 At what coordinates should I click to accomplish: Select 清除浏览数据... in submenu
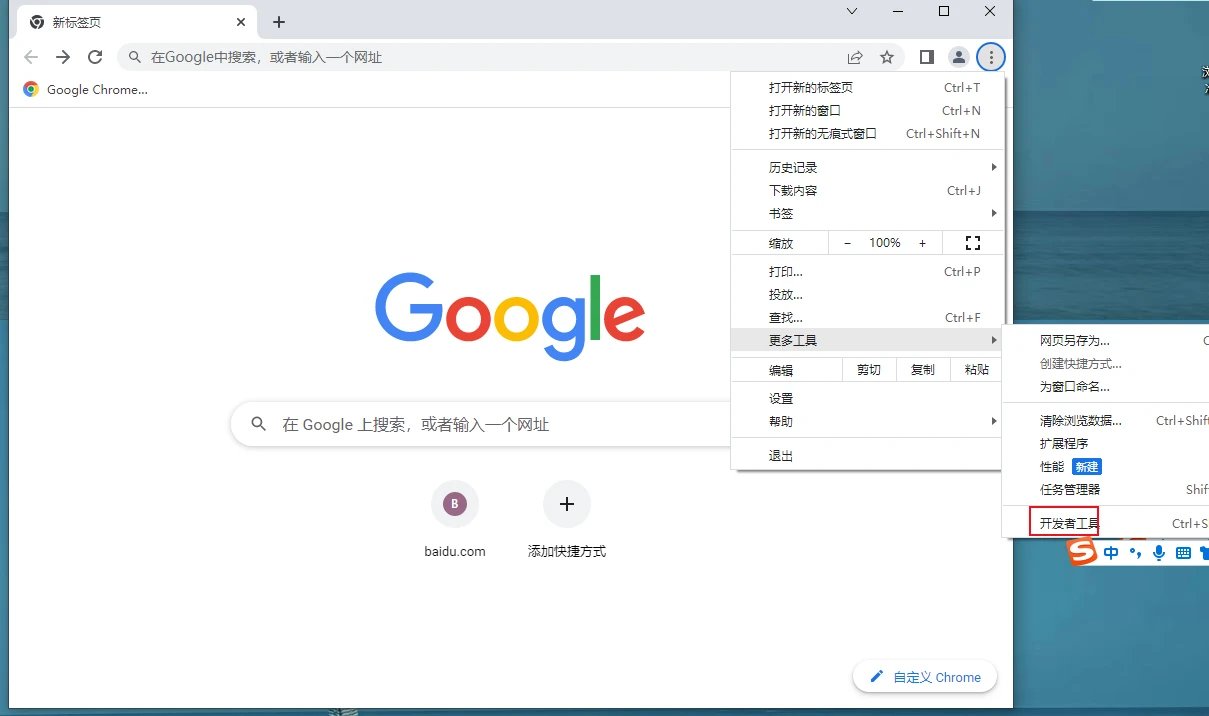point(1106,421)
